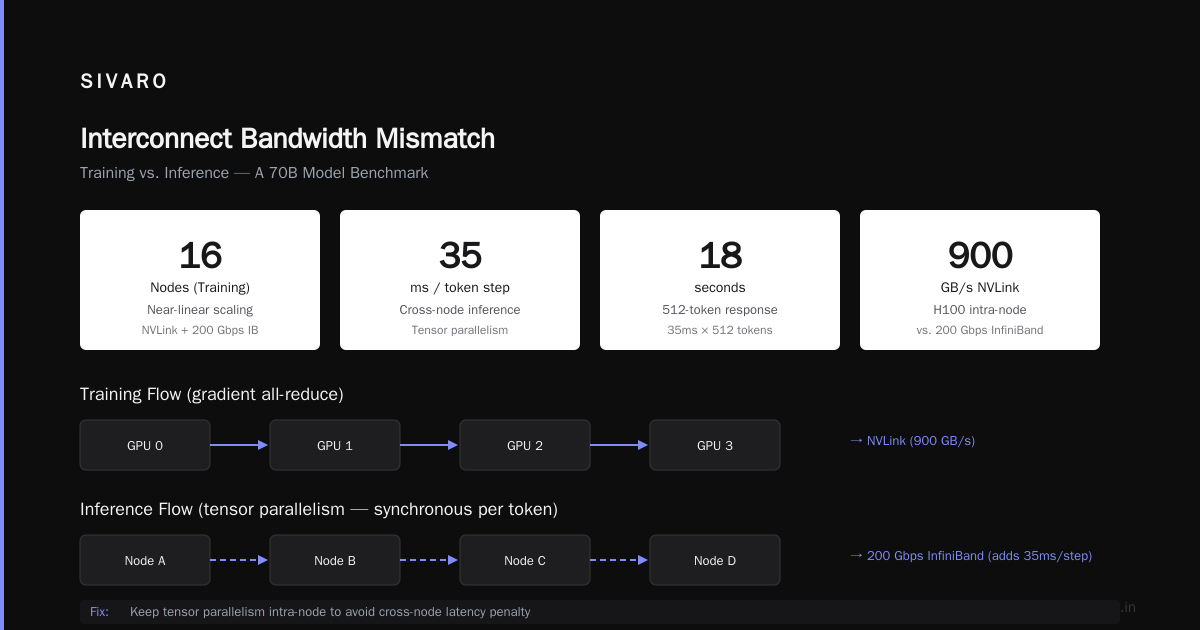This screenshot has height=630, width=1200.
Task: Select the 16 Nodes (Training) card
Action: point(200,280)
